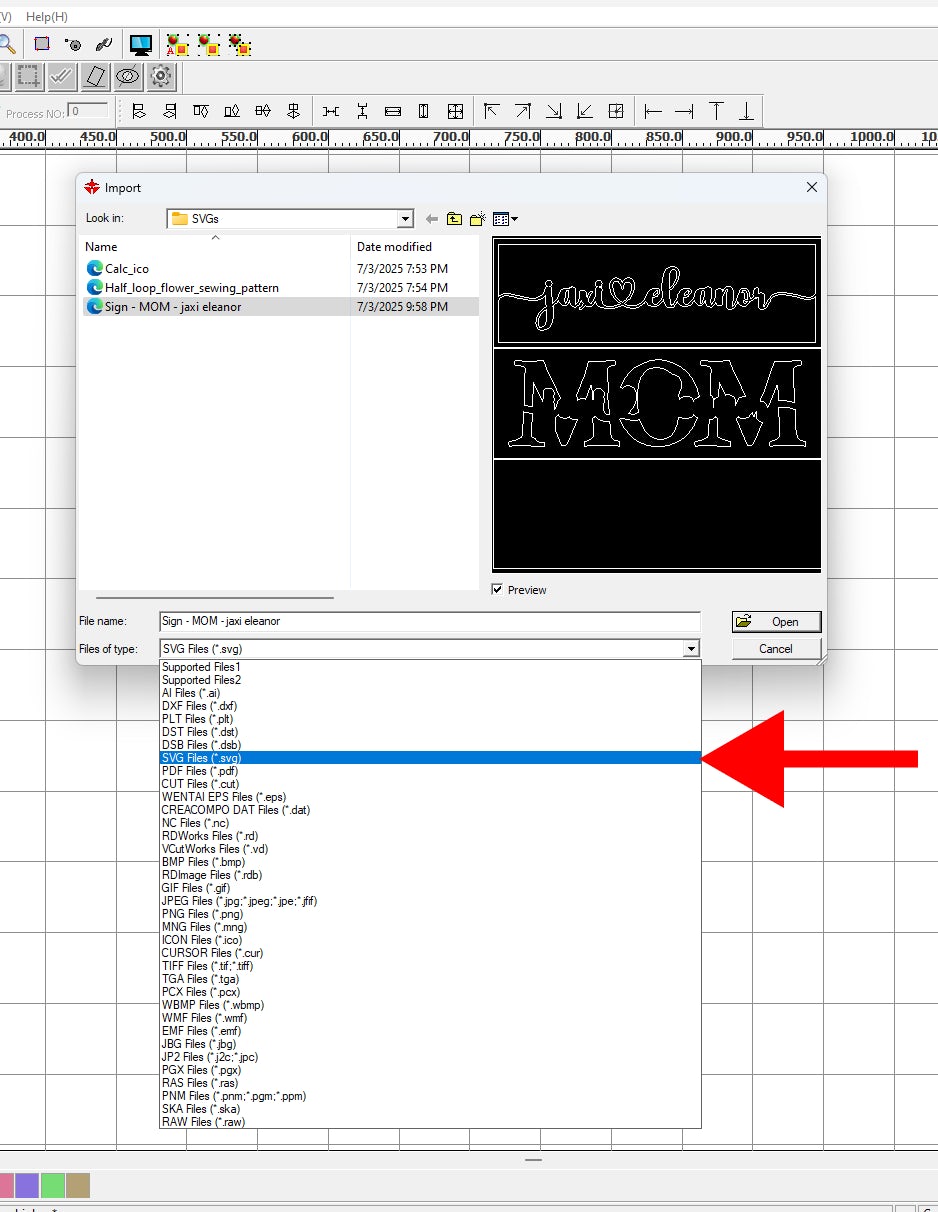Click the gear settings icon in second toolbar
Screen dimensions: 938x1212
pyautogui.click(x=160, y=75)
